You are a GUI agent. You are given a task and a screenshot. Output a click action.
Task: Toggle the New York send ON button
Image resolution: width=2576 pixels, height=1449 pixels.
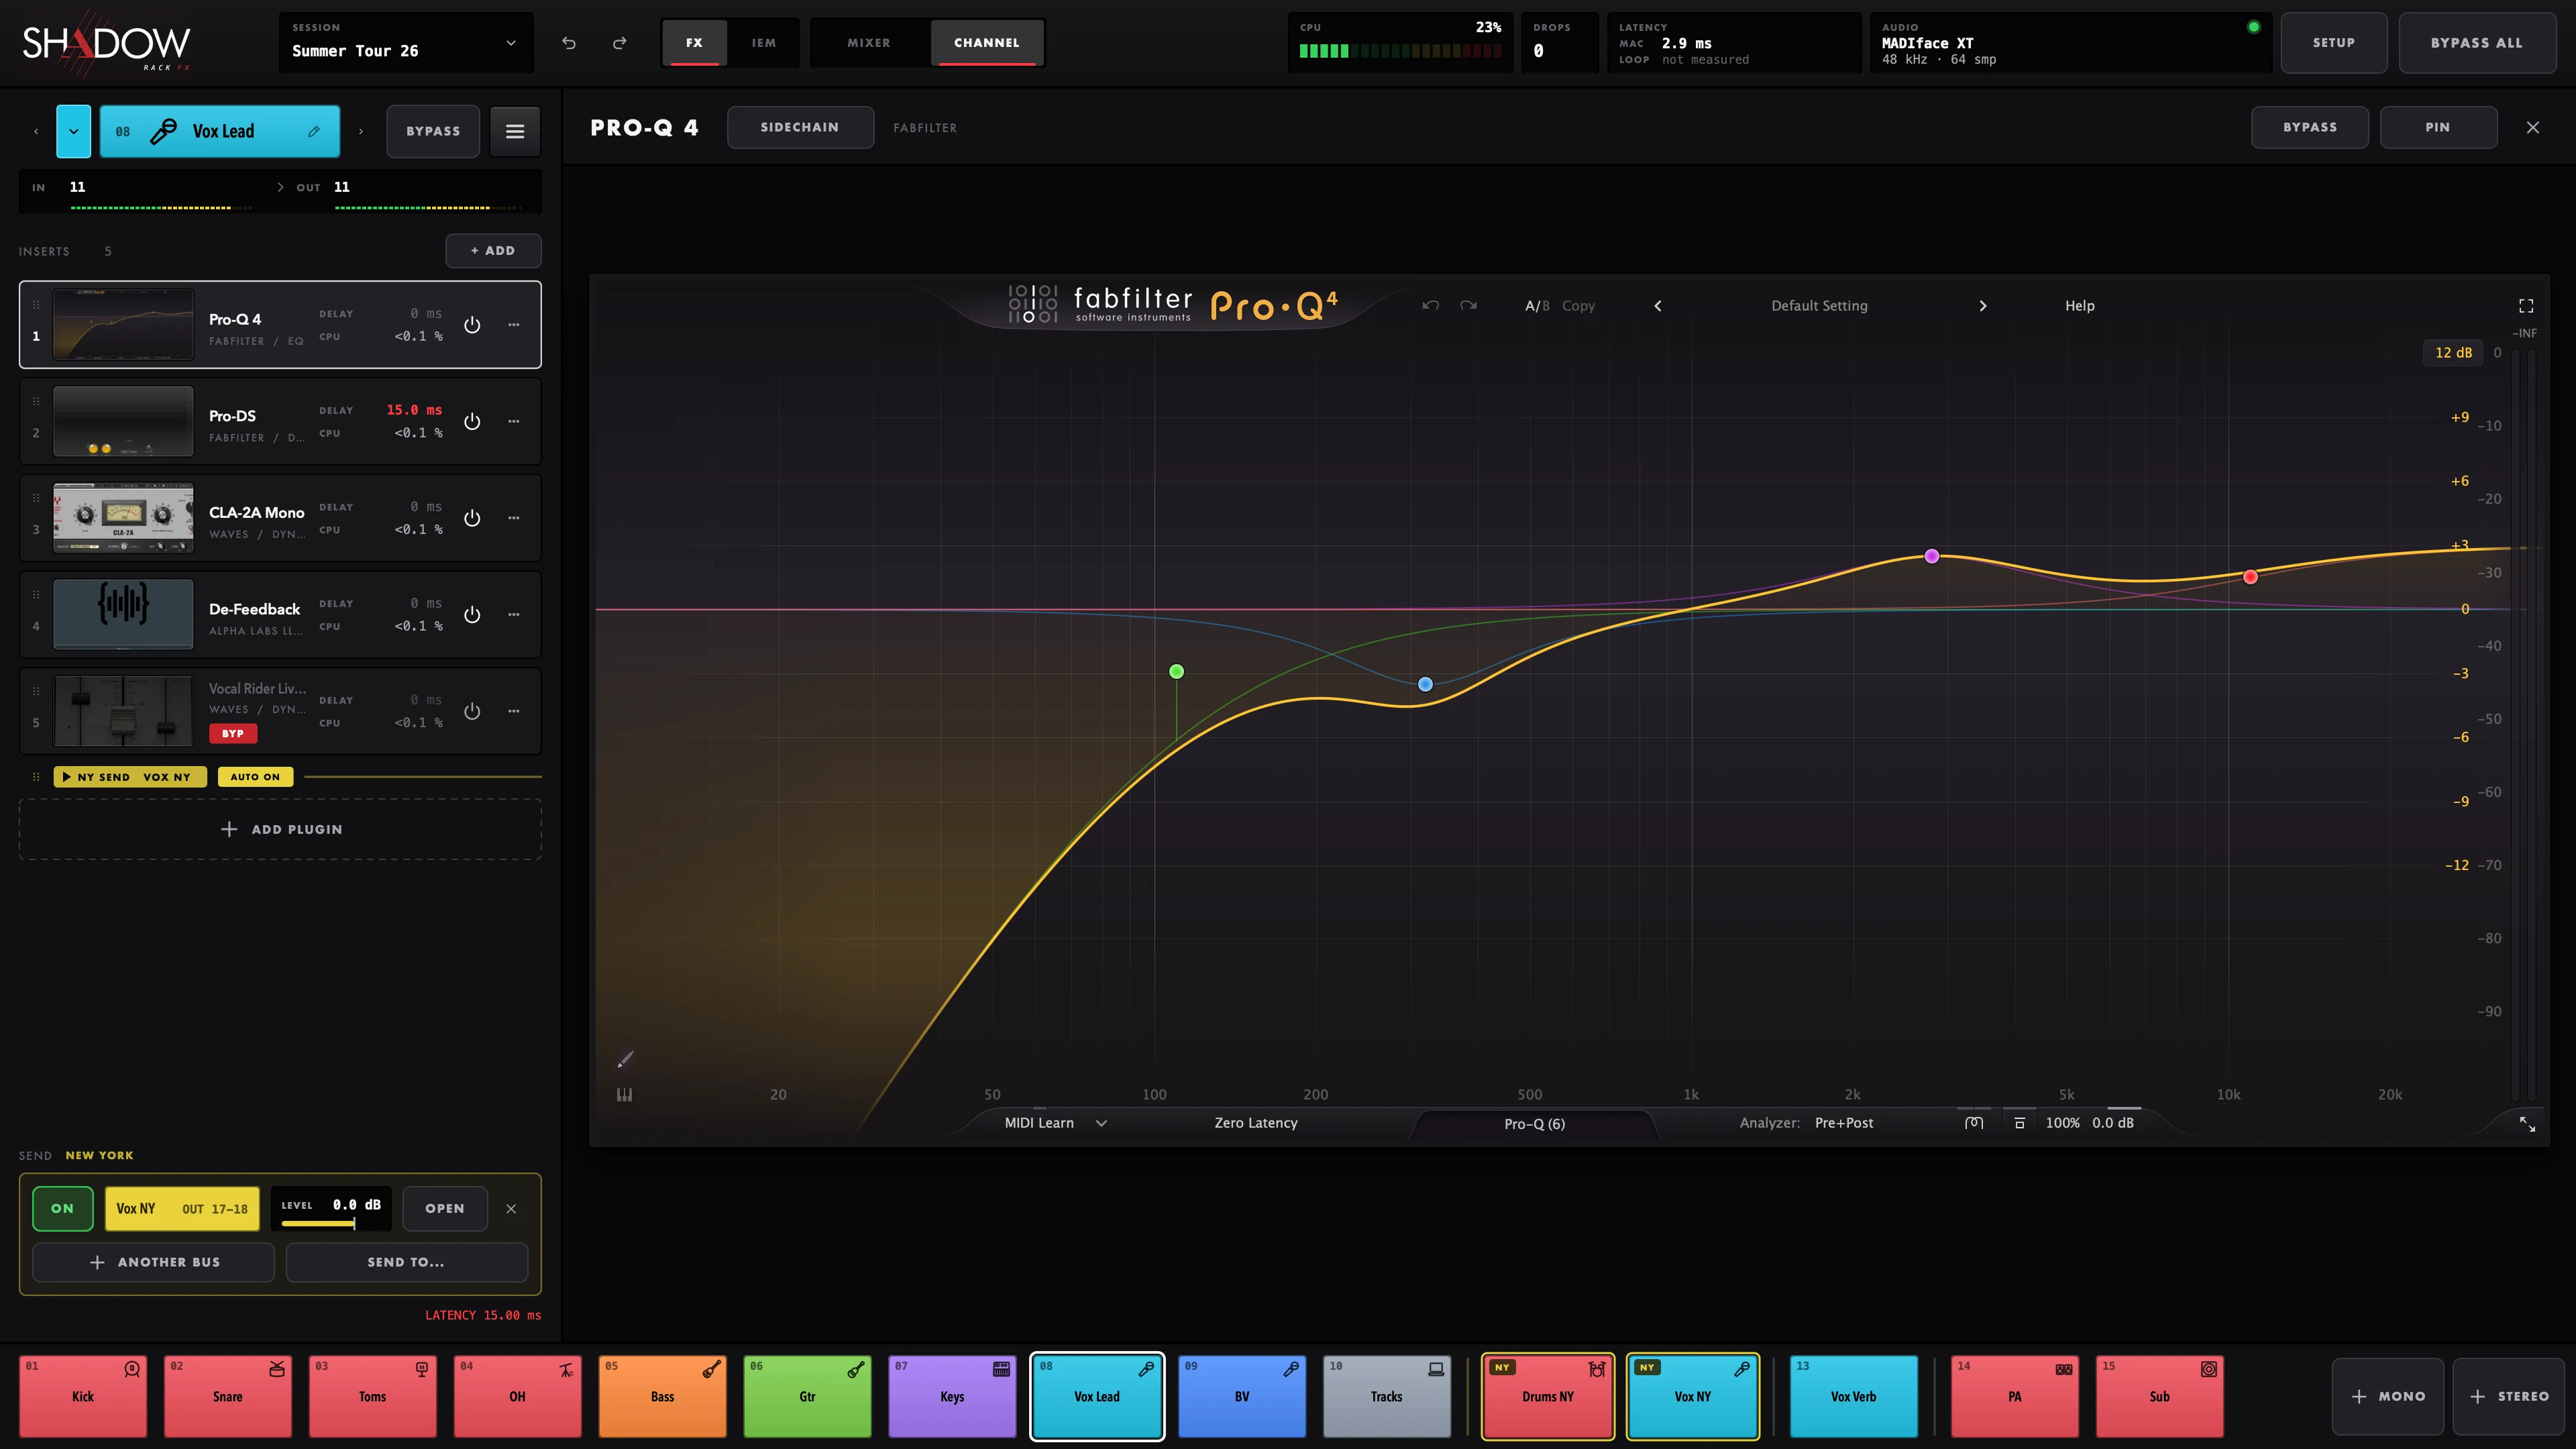pyautogui.click(x=63, y=1208)
